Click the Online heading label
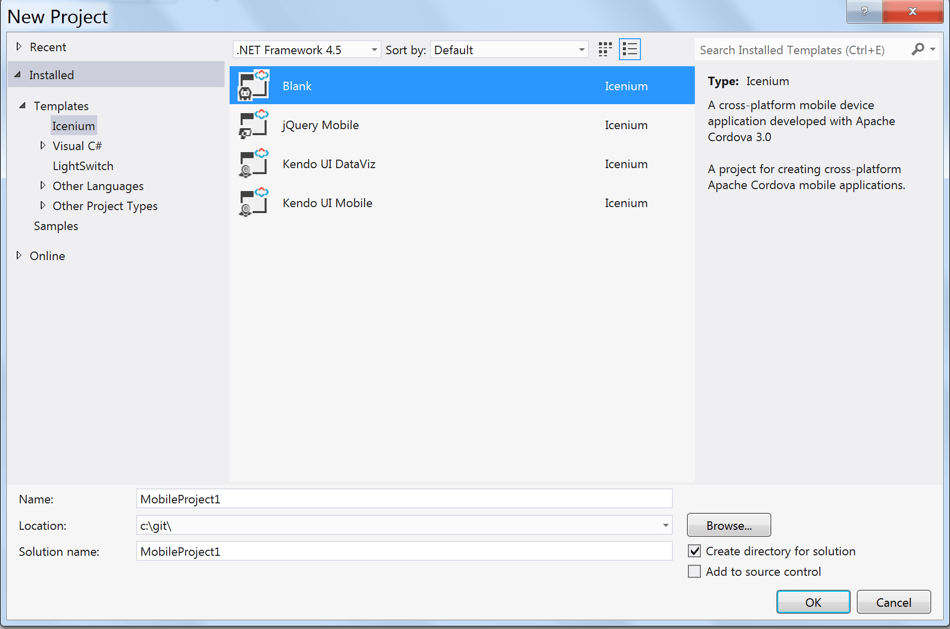 47,256
